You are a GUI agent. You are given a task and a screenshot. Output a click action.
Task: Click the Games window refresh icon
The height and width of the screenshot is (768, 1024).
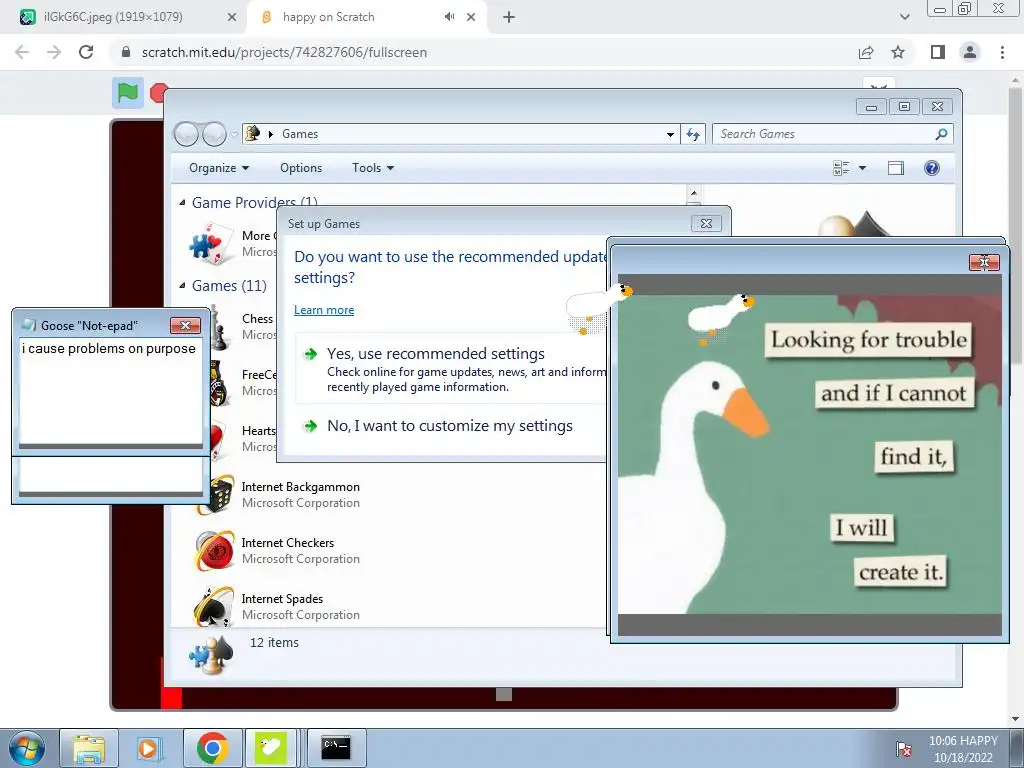click(x=693, y=134)
